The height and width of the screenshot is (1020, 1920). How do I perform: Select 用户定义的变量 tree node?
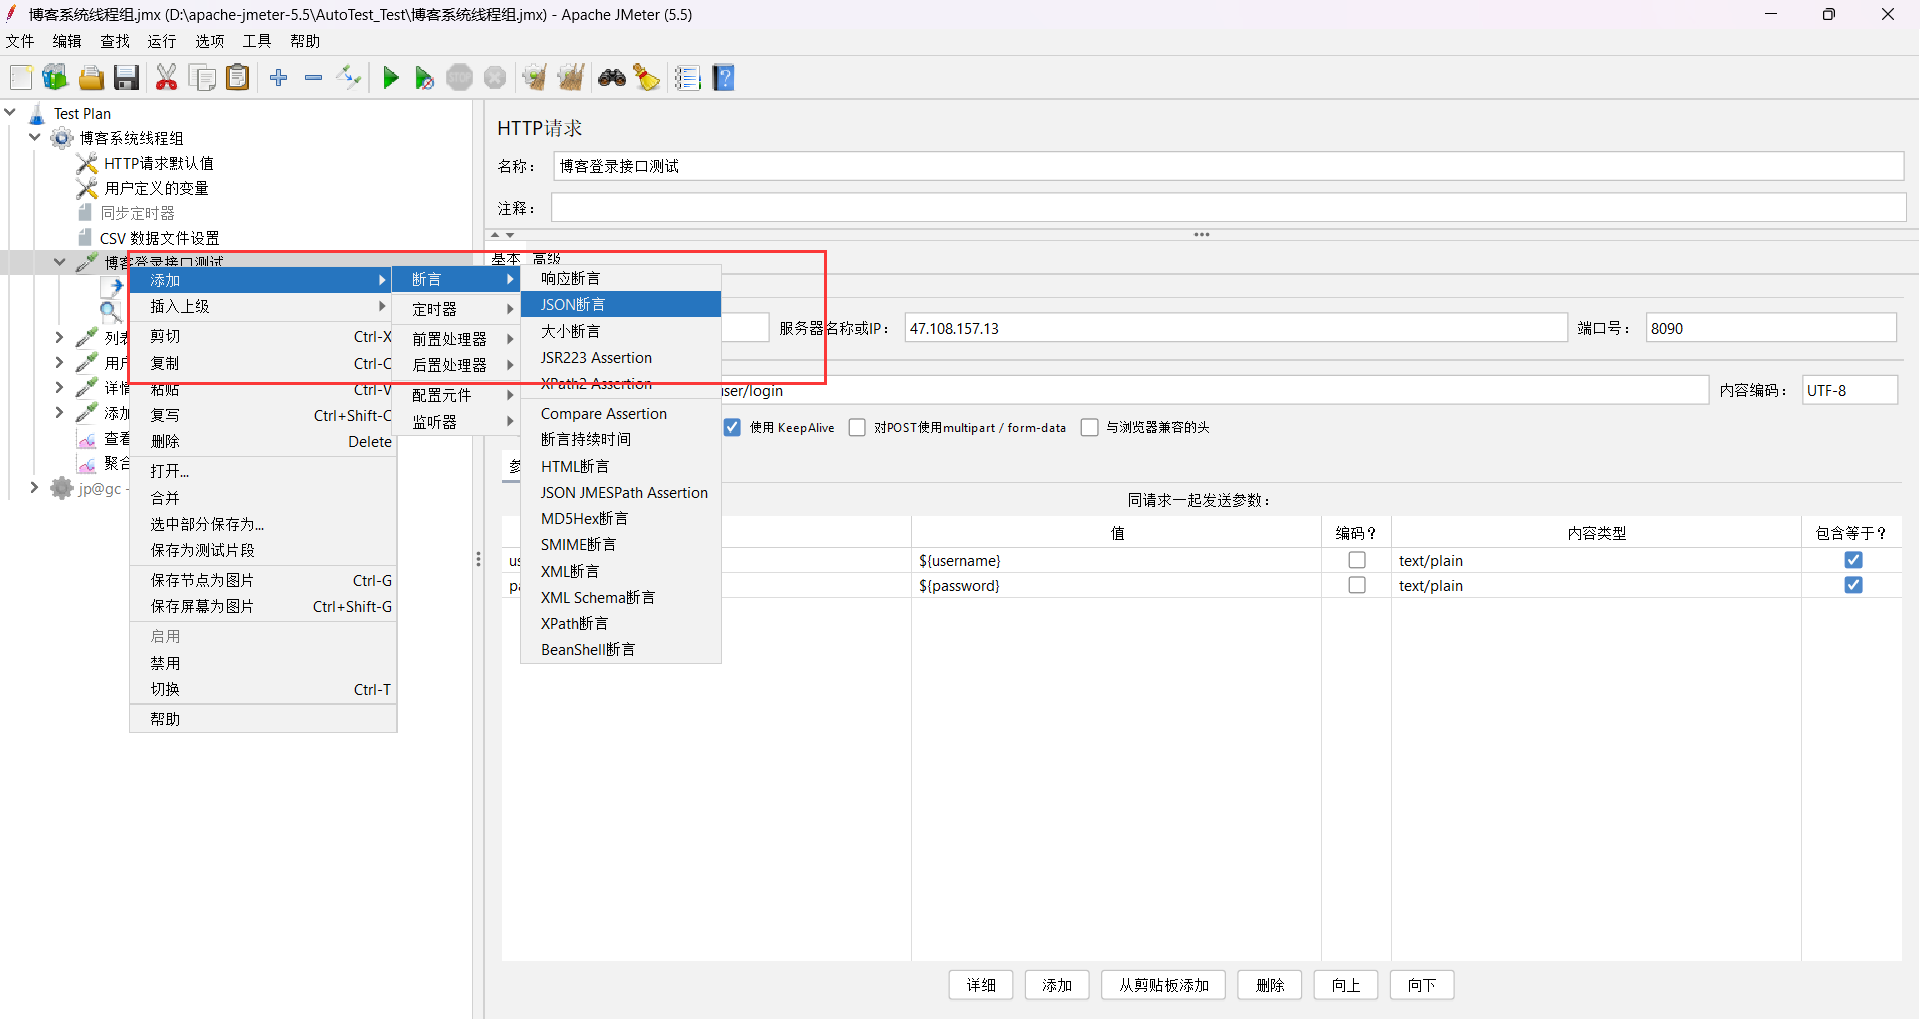(156, 188)
